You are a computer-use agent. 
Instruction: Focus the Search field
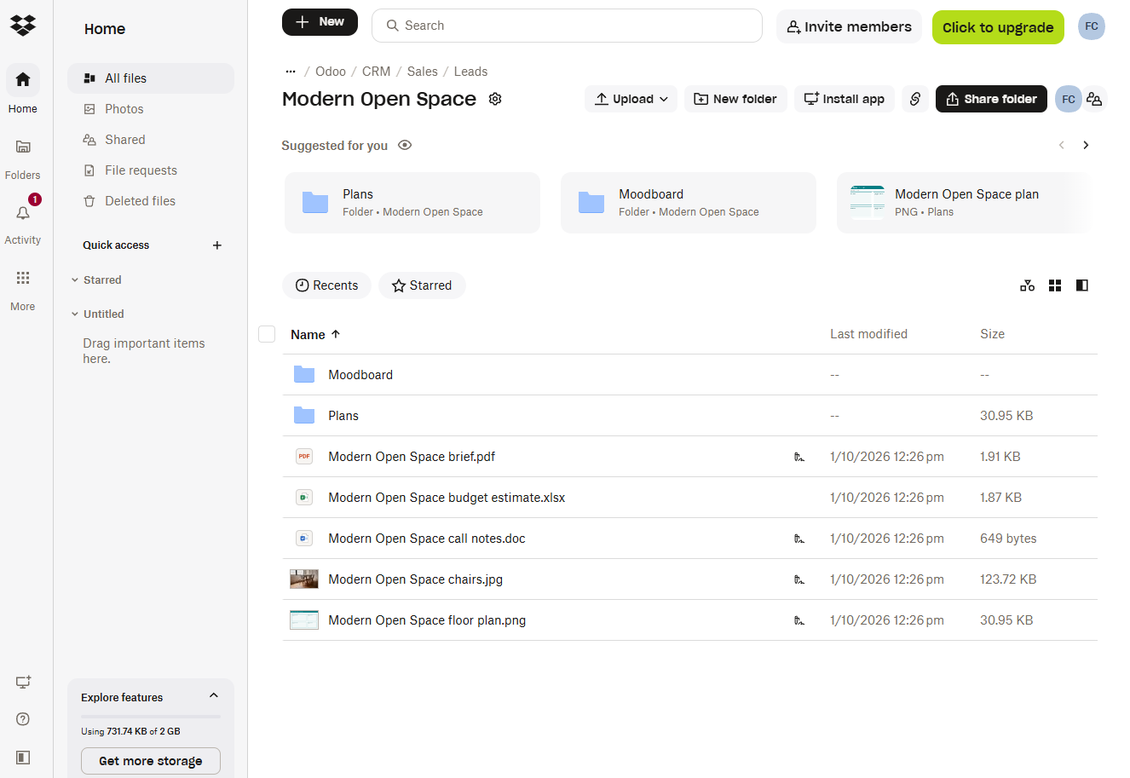point(567,26)
